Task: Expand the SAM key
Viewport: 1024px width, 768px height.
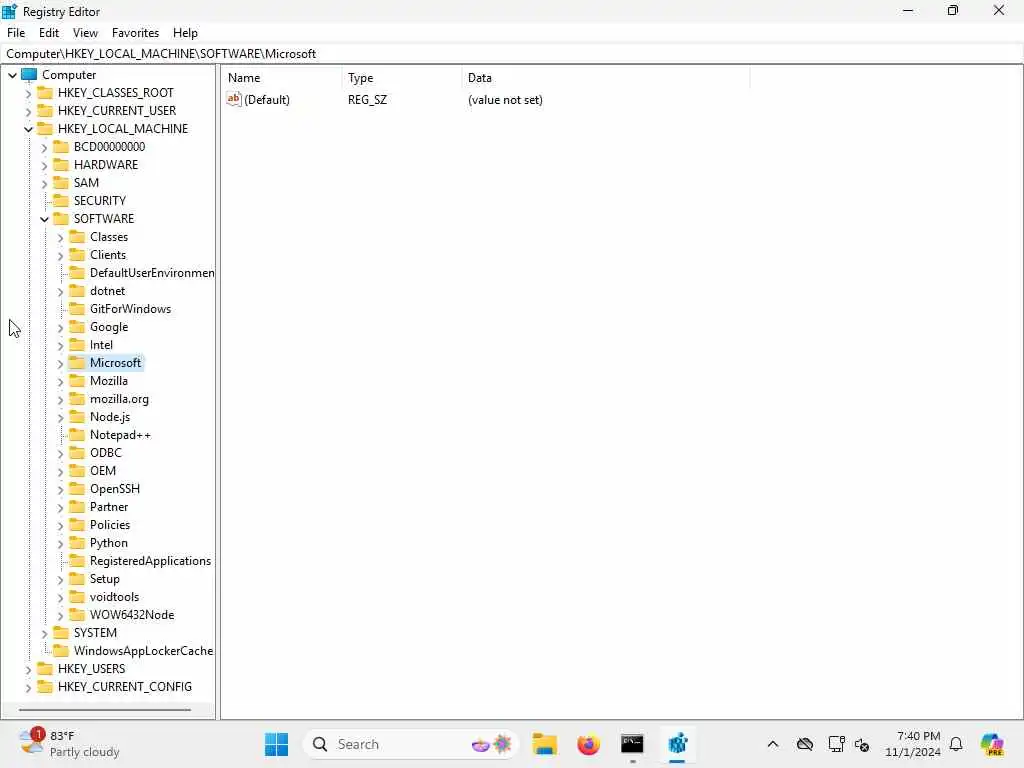Action: coord(44,184)
